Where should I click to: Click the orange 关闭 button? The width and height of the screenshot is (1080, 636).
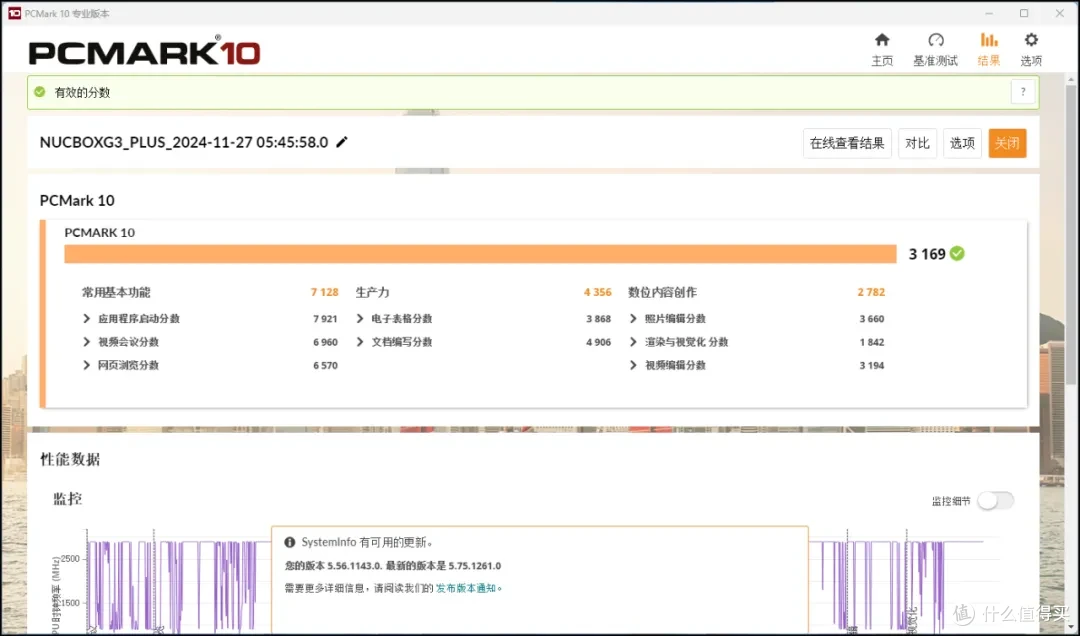[1007, 143]
